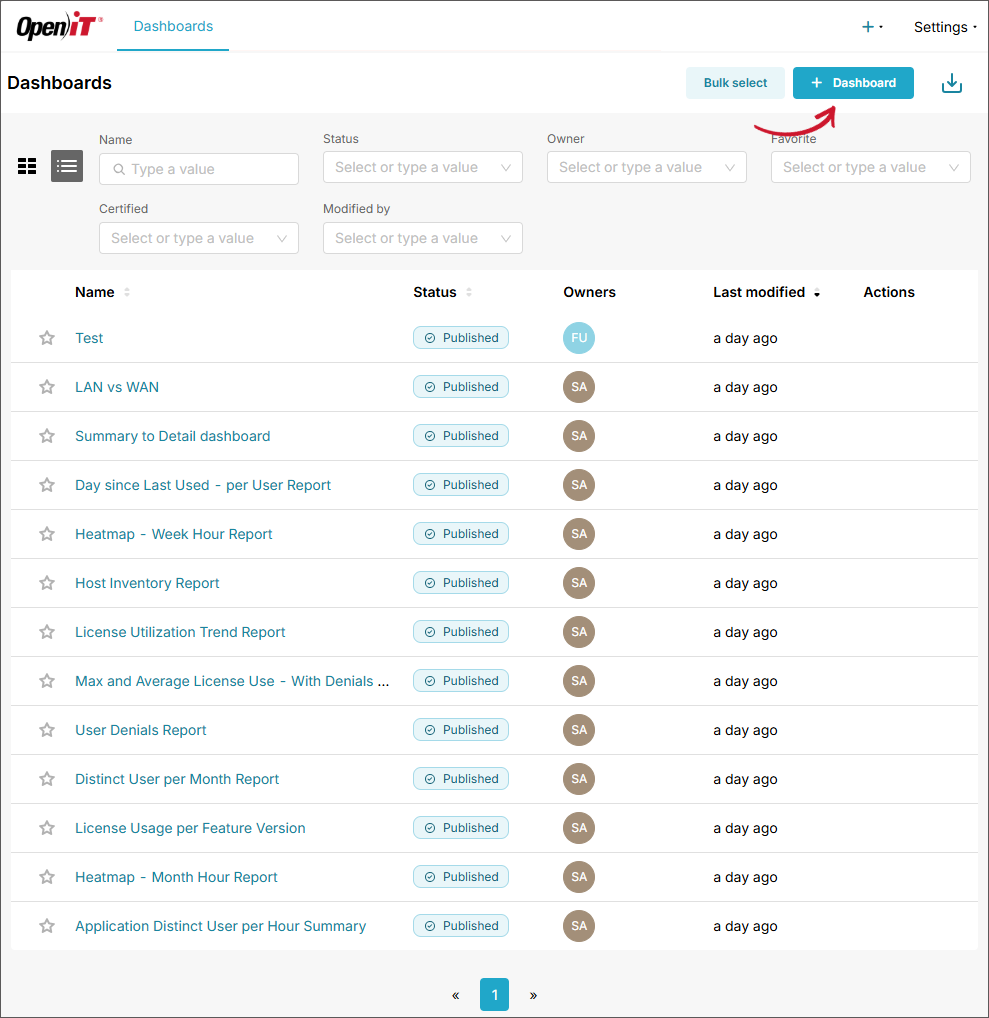Switch to list view
Viewport: 989px width, 1018px height.
[x=67, y=166]
